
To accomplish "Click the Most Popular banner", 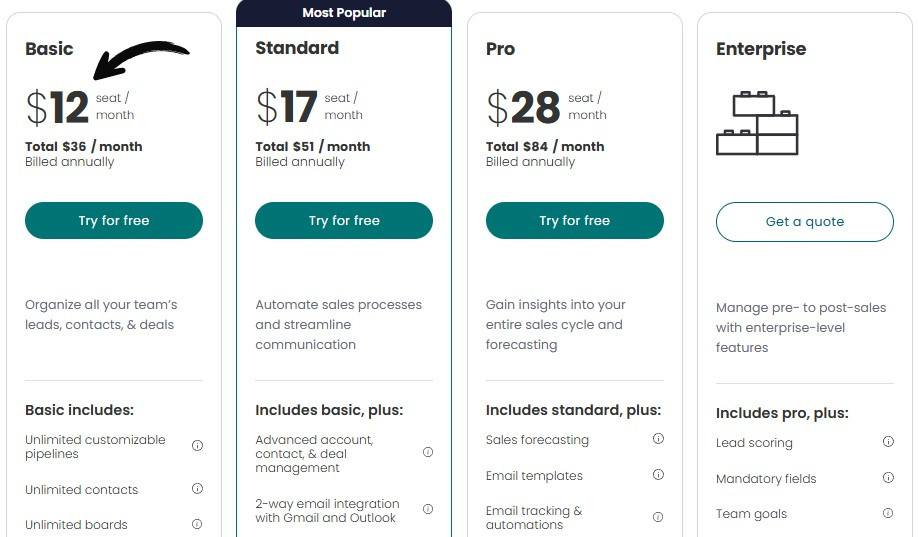I will pyautogui.click(x=344, y=13).
